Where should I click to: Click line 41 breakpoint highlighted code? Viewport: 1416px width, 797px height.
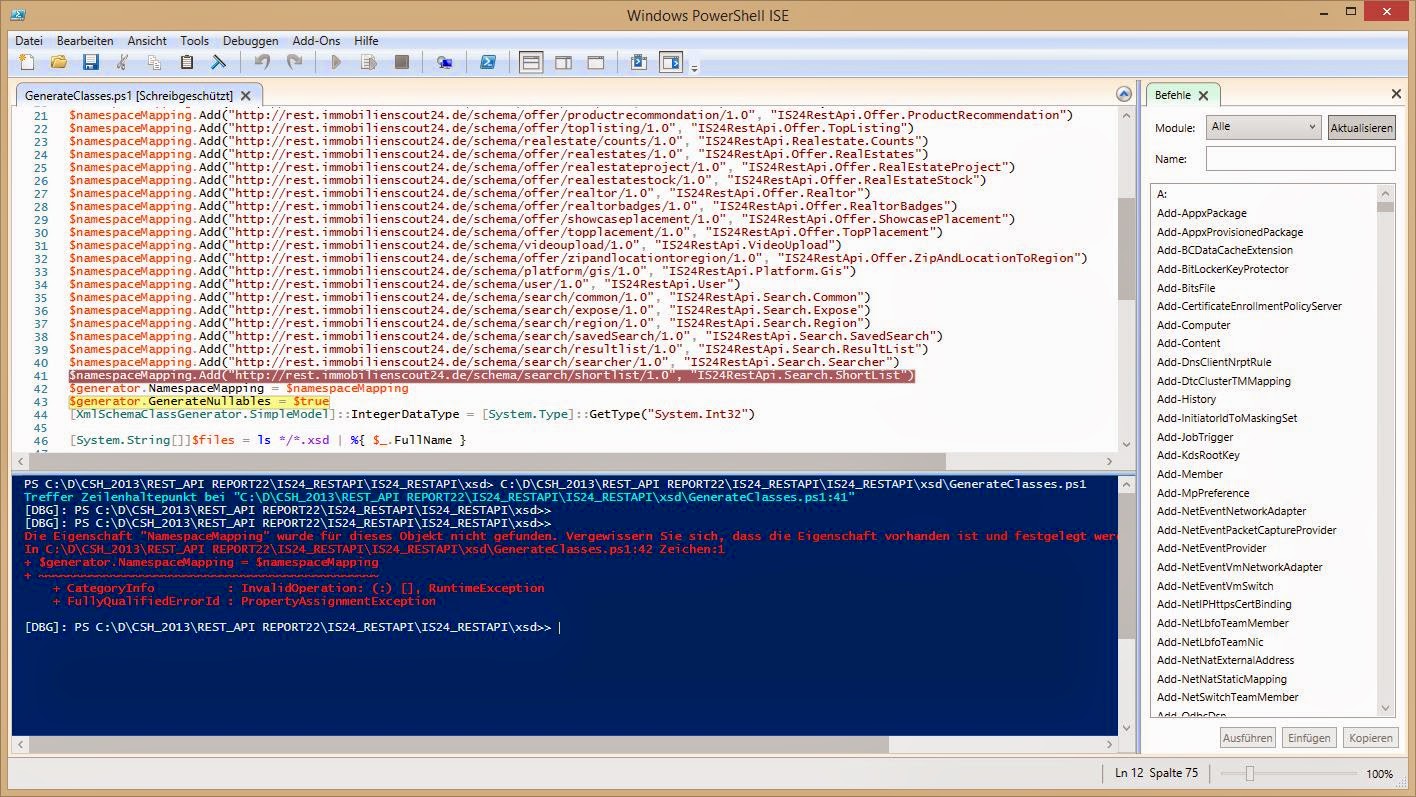pos(491,375)
